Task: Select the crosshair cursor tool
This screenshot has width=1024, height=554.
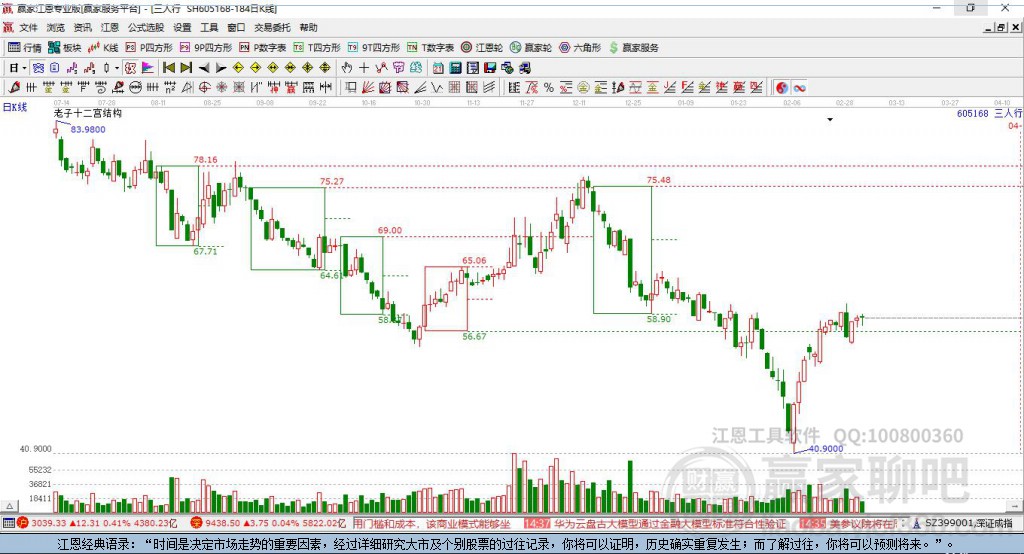Action: point(364,68)
